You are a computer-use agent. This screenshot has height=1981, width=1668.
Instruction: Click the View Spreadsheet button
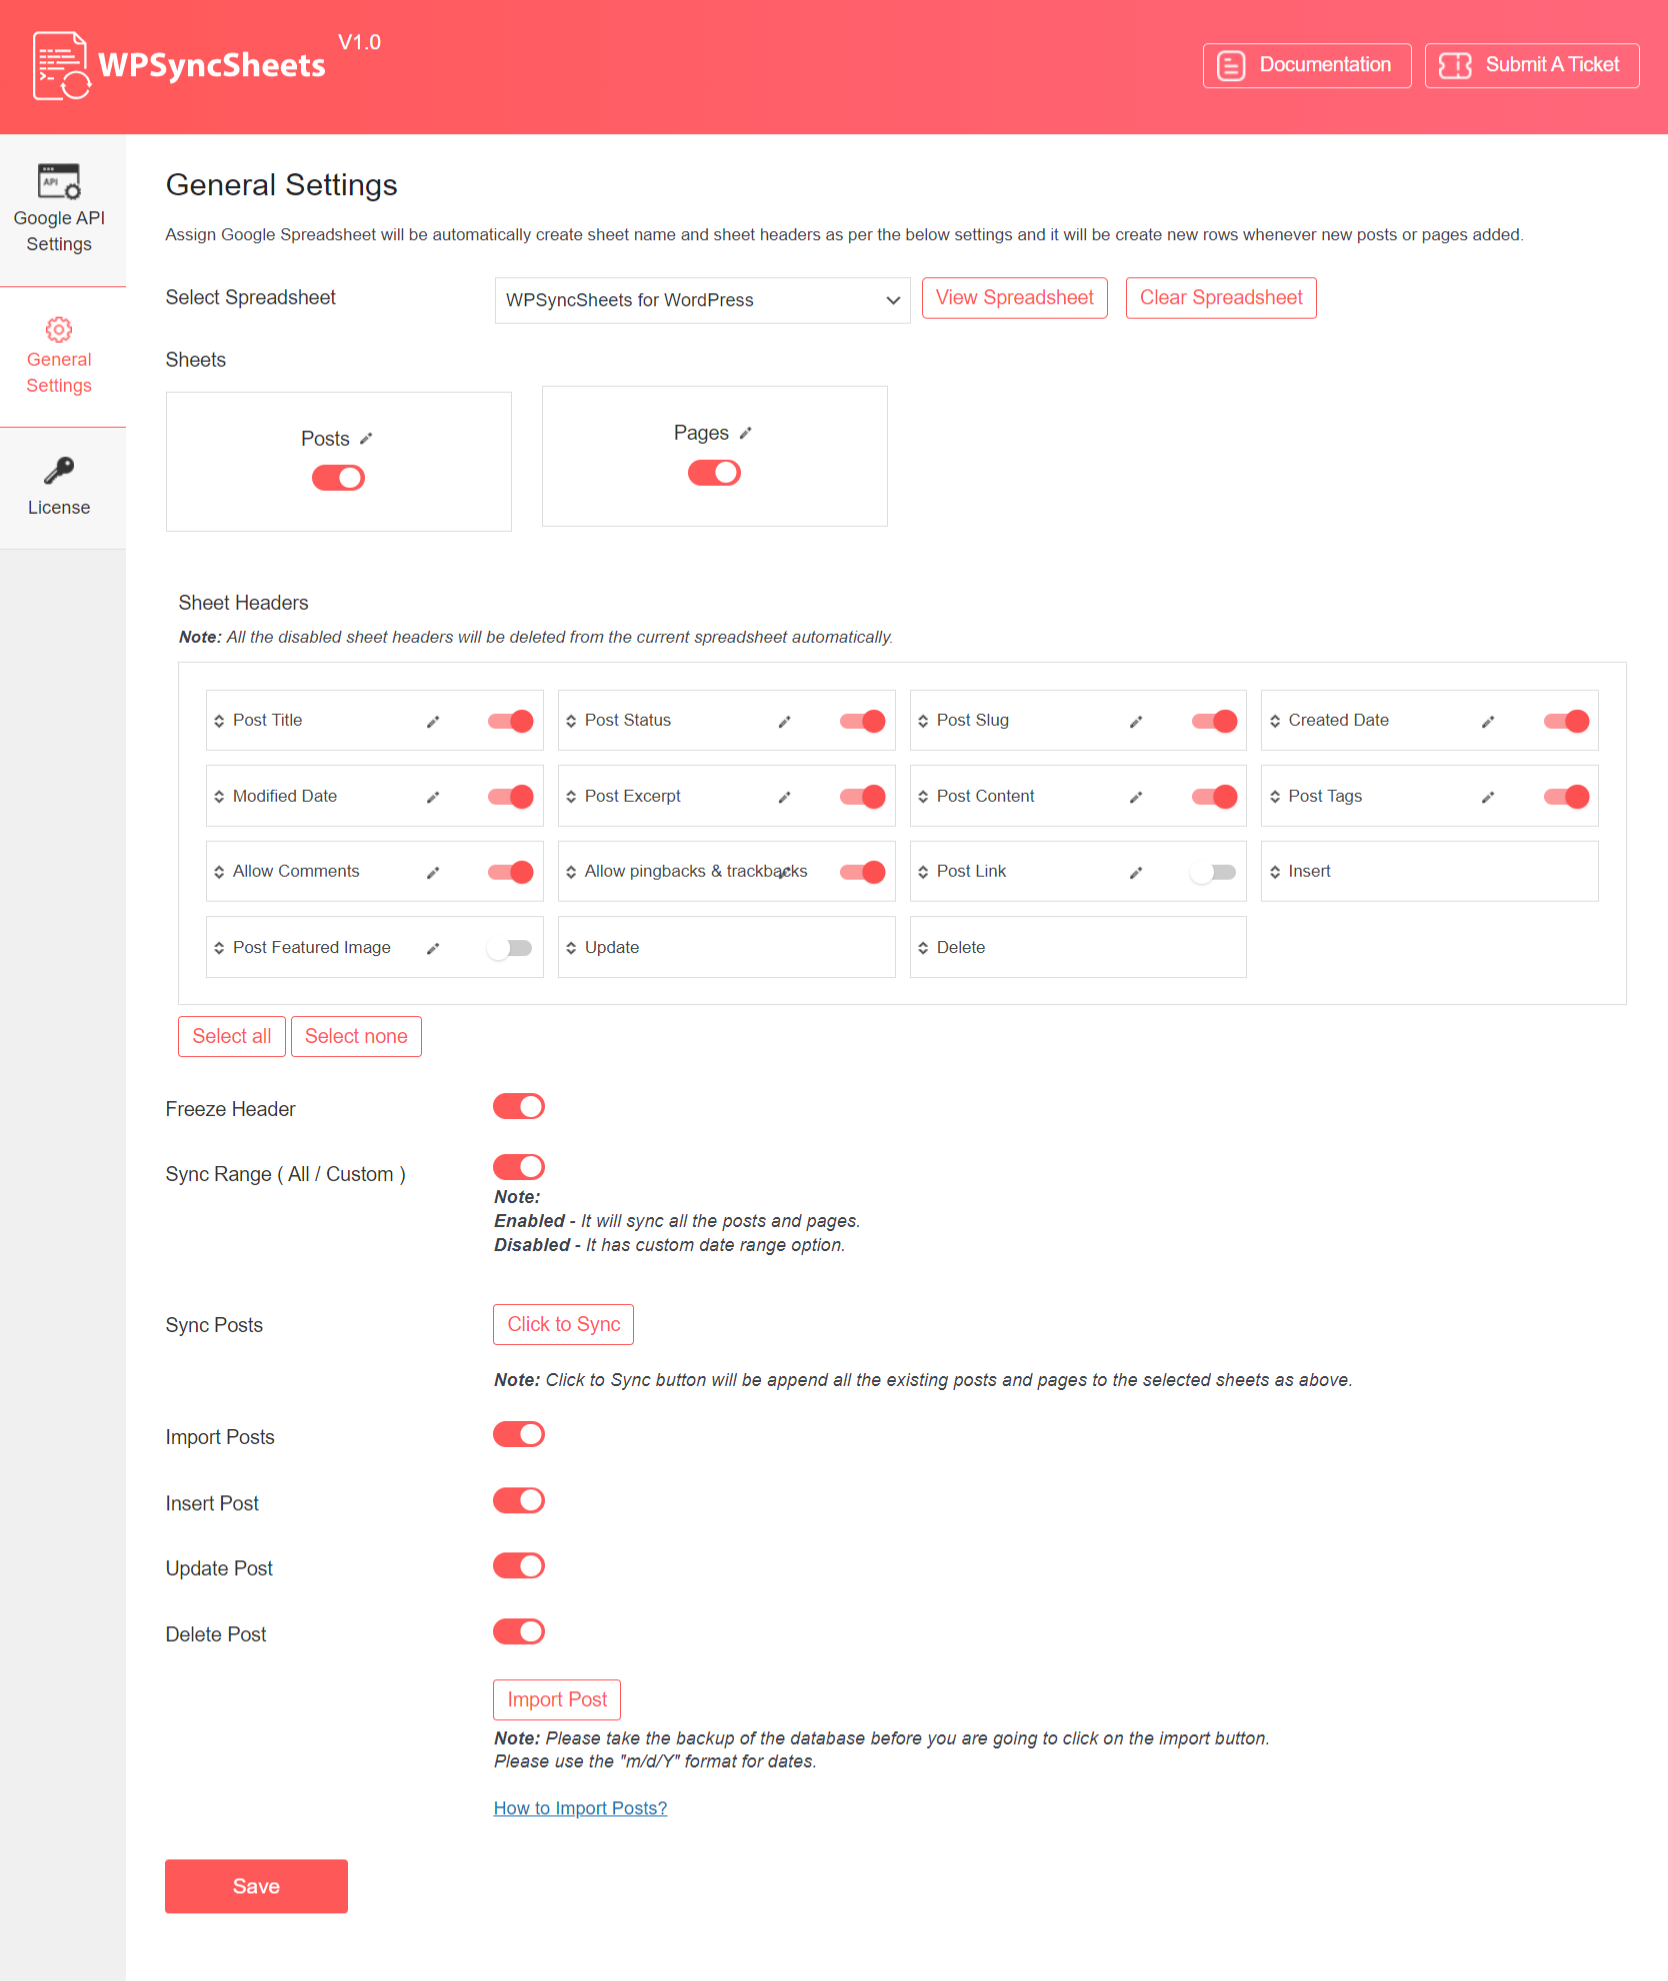point(1015,298)
